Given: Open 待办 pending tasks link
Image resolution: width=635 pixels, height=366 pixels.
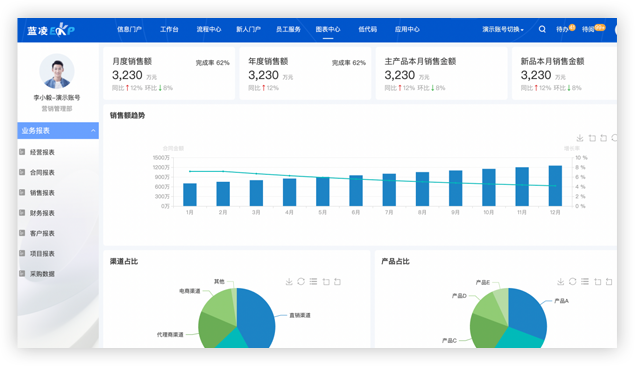Looking at the screenshot, I should pos(565,29).
